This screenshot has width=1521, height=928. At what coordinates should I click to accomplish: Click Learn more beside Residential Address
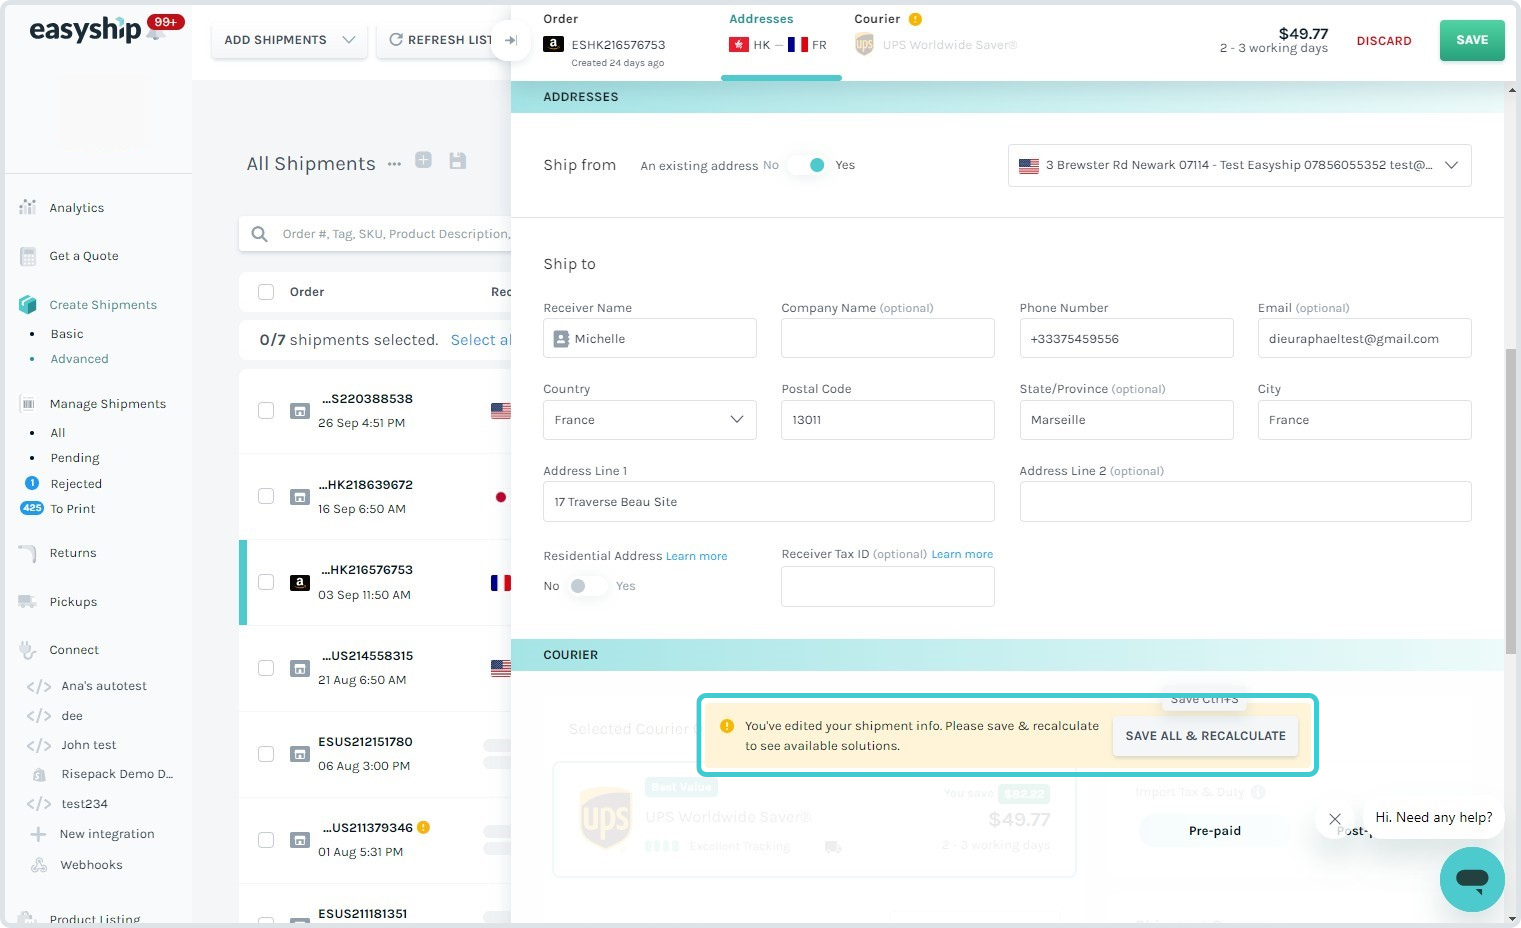[x=697, y=556]
